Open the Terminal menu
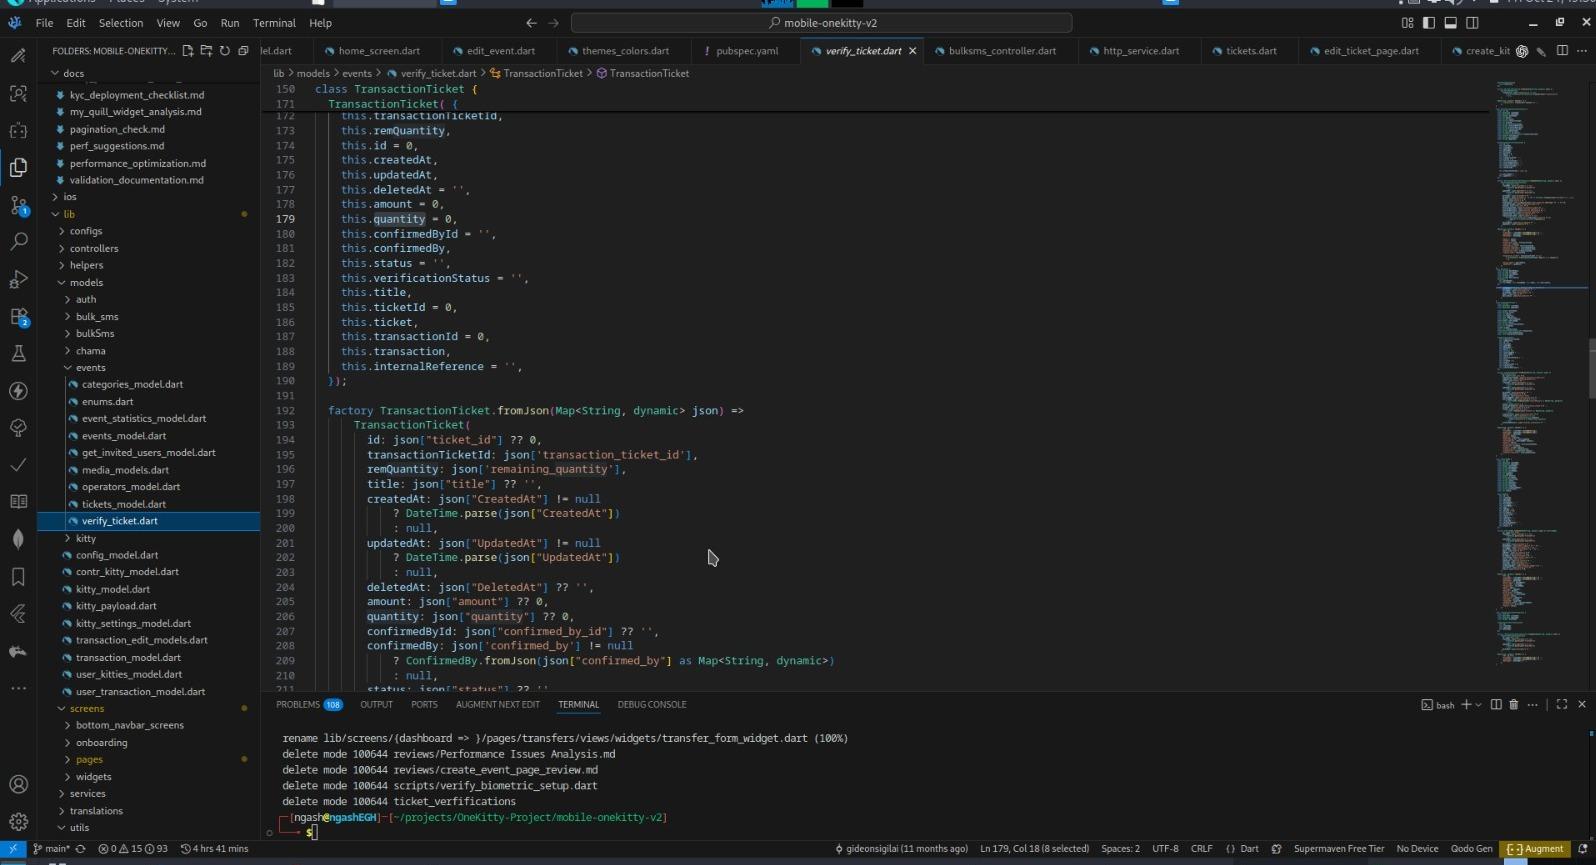1596x865 pixels. click(x=274, y=23)
